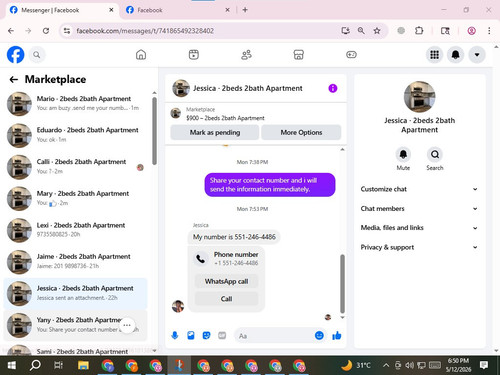Expand Media, files and links section
500x375 pixels.
pos(419,228)
